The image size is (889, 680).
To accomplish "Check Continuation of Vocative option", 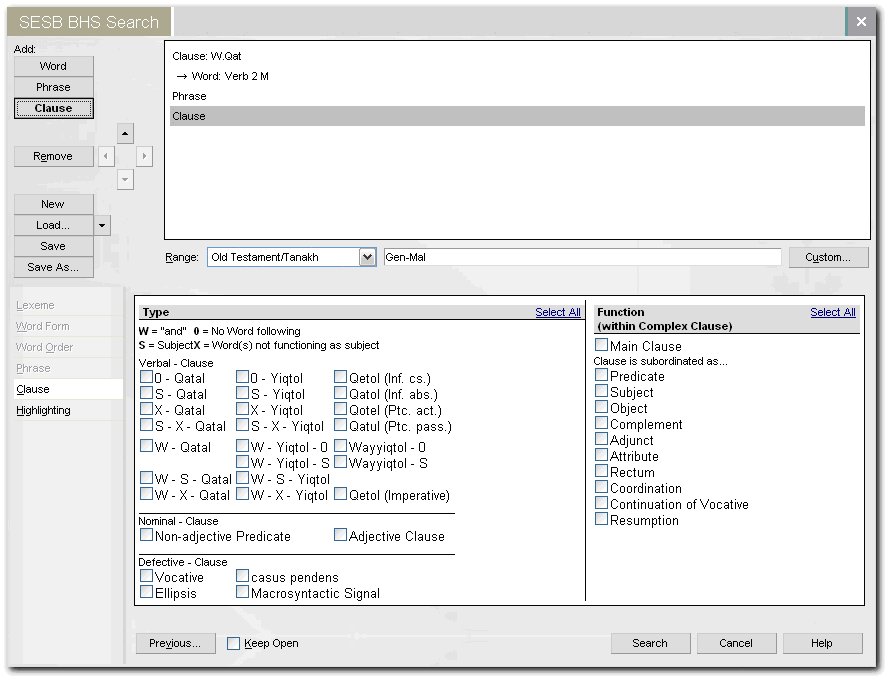I will point(602,503).
